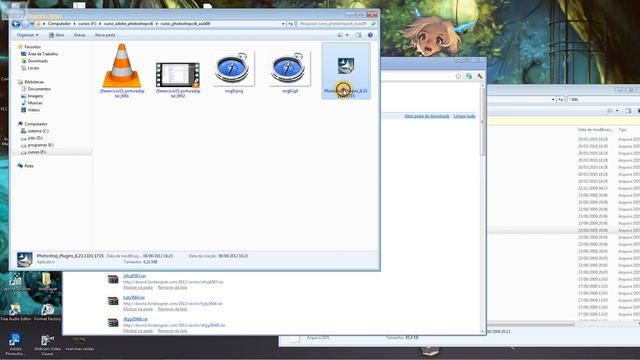Screen dimensions: 640x360
Task: Click Remover da lista under the third download
Action: coord(172,331)
